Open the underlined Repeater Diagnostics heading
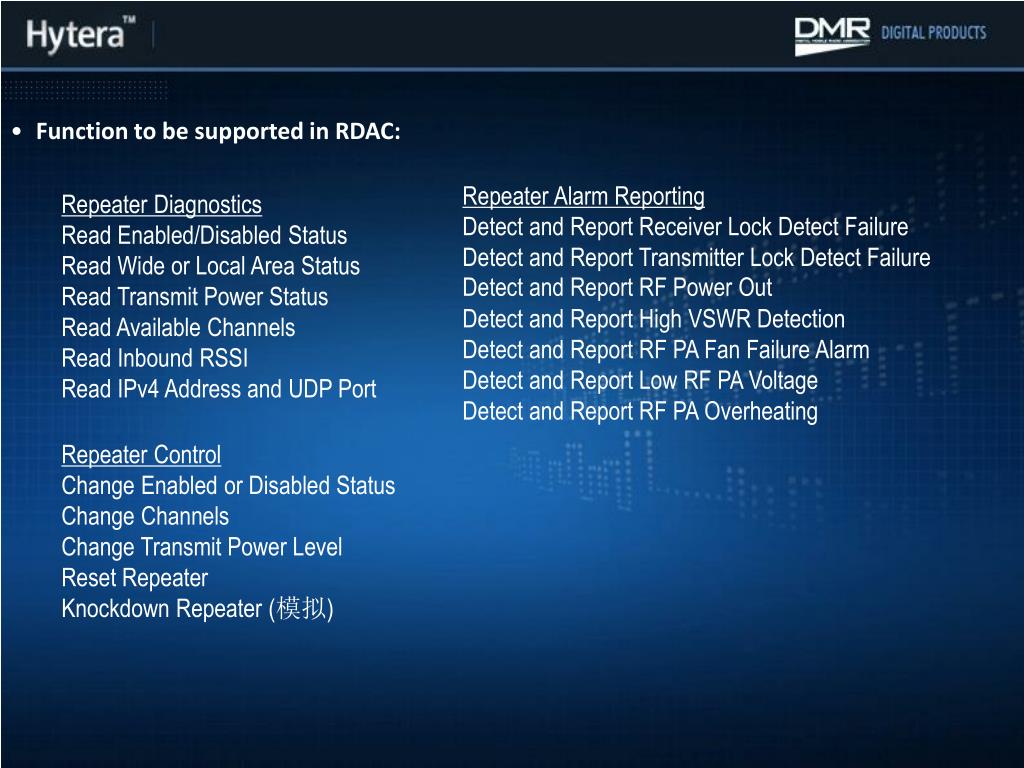Viewport: 1024px width, 768px height. (161, 205)
